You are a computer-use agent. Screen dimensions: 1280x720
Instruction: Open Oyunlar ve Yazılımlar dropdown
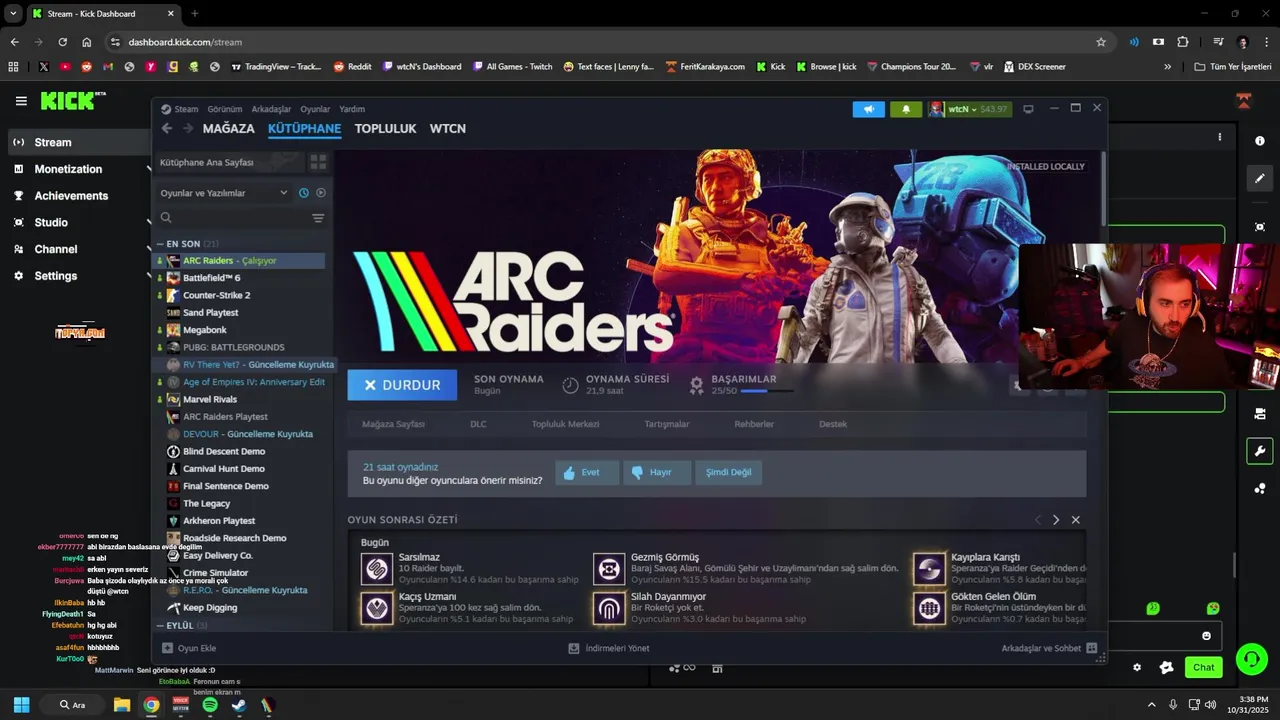point(224,193)
